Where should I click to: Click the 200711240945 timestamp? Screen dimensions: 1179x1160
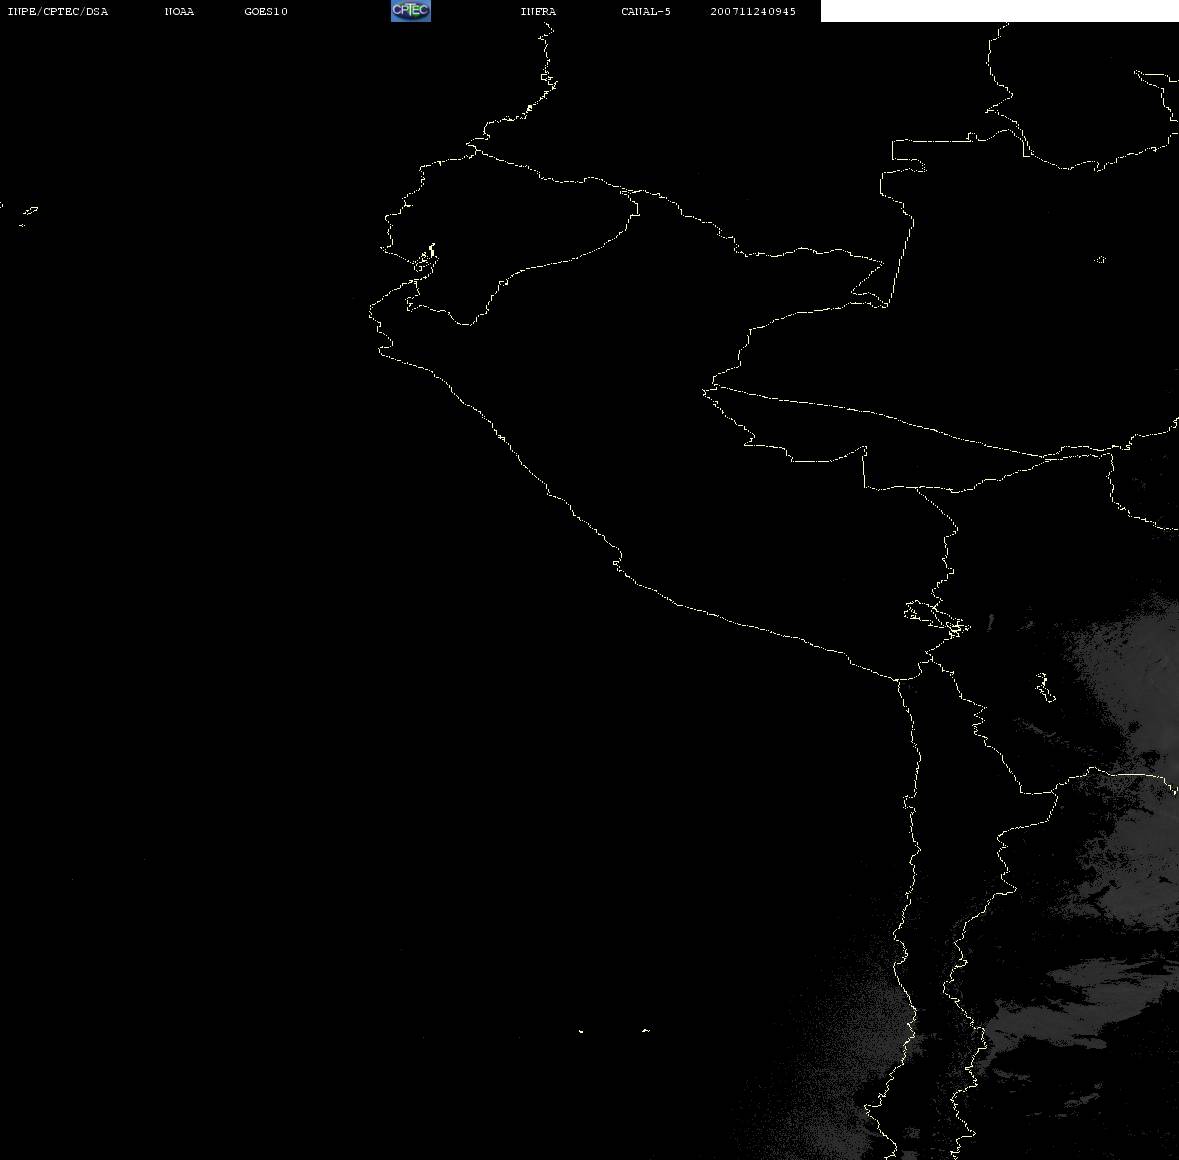pyautogui.click(x=753, y=11)
